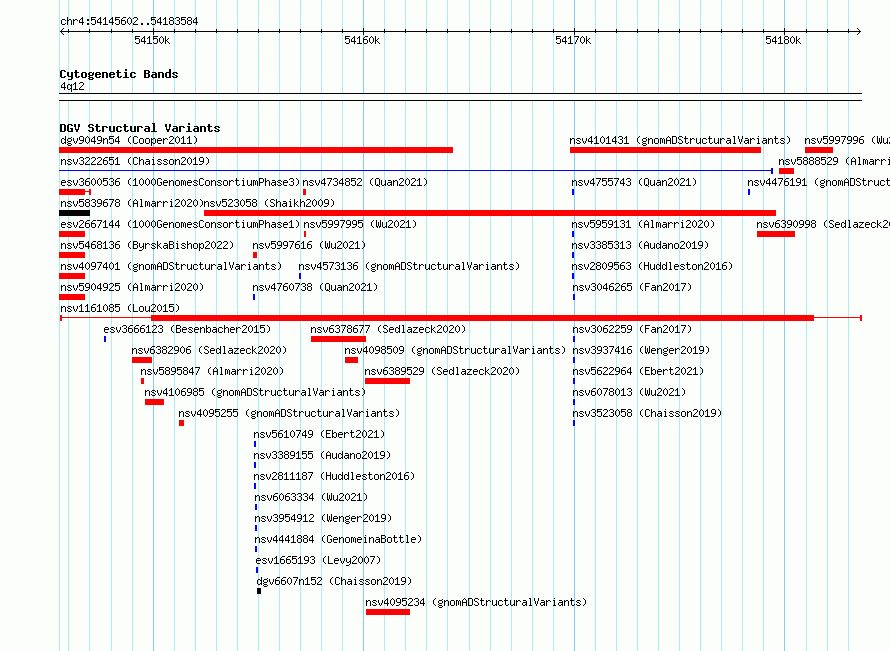The image size is (890, 651).
Task: Click nsv3046265 (Fan2017) label
Action: tap(632, 287)
